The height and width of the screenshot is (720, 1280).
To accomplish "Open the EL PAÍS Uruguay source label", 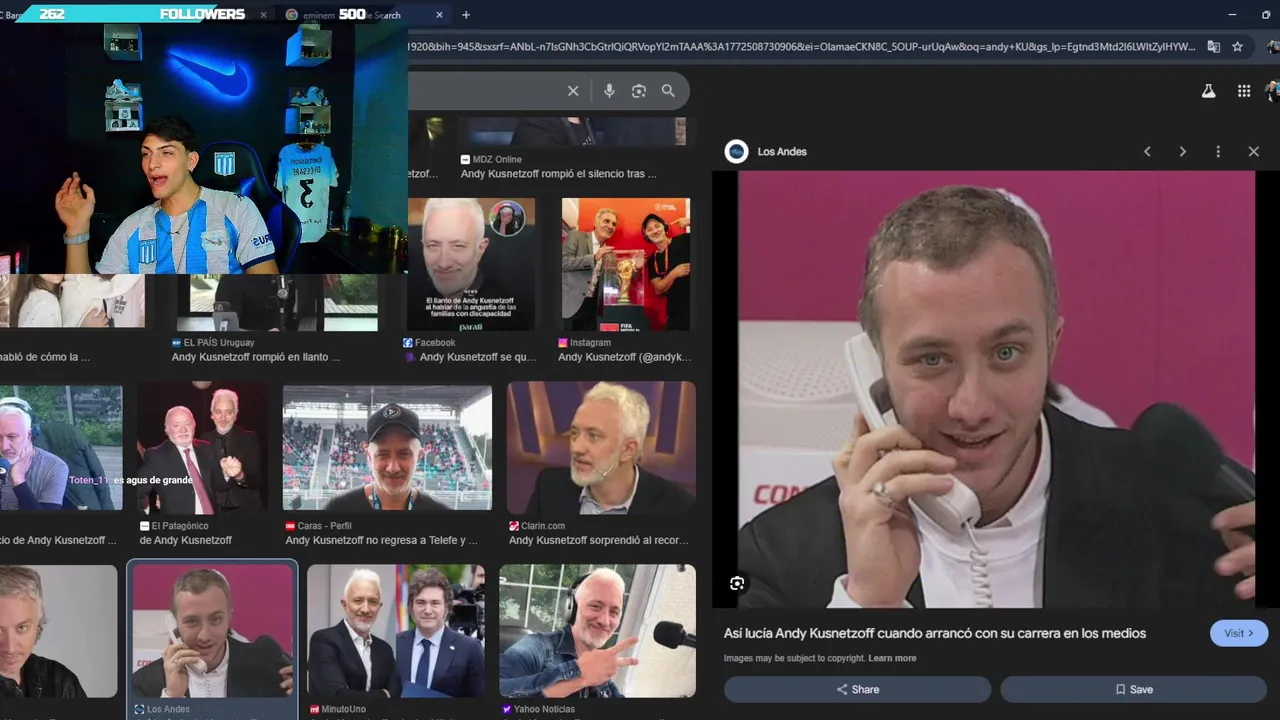I will point(219,342).
